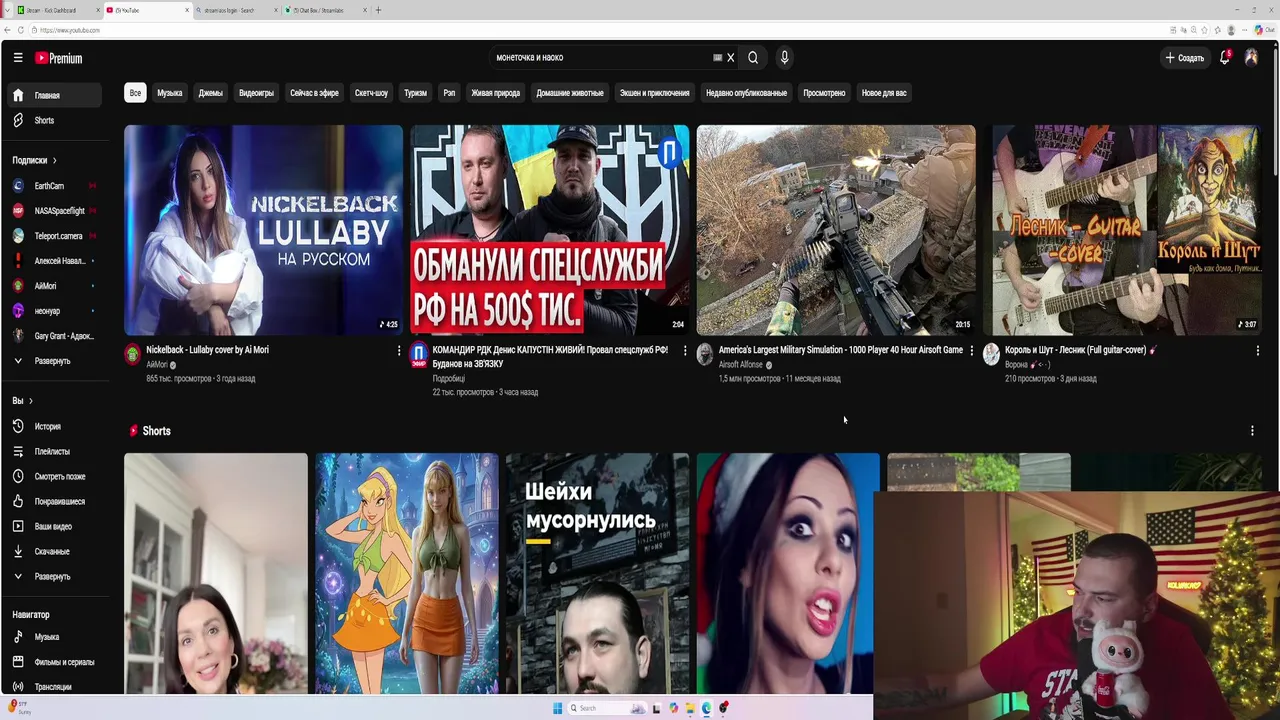The width and height of the screenshot is (1280, 720).
Task: Select the Сейчас в эфире chip
Action: point(314,93)
